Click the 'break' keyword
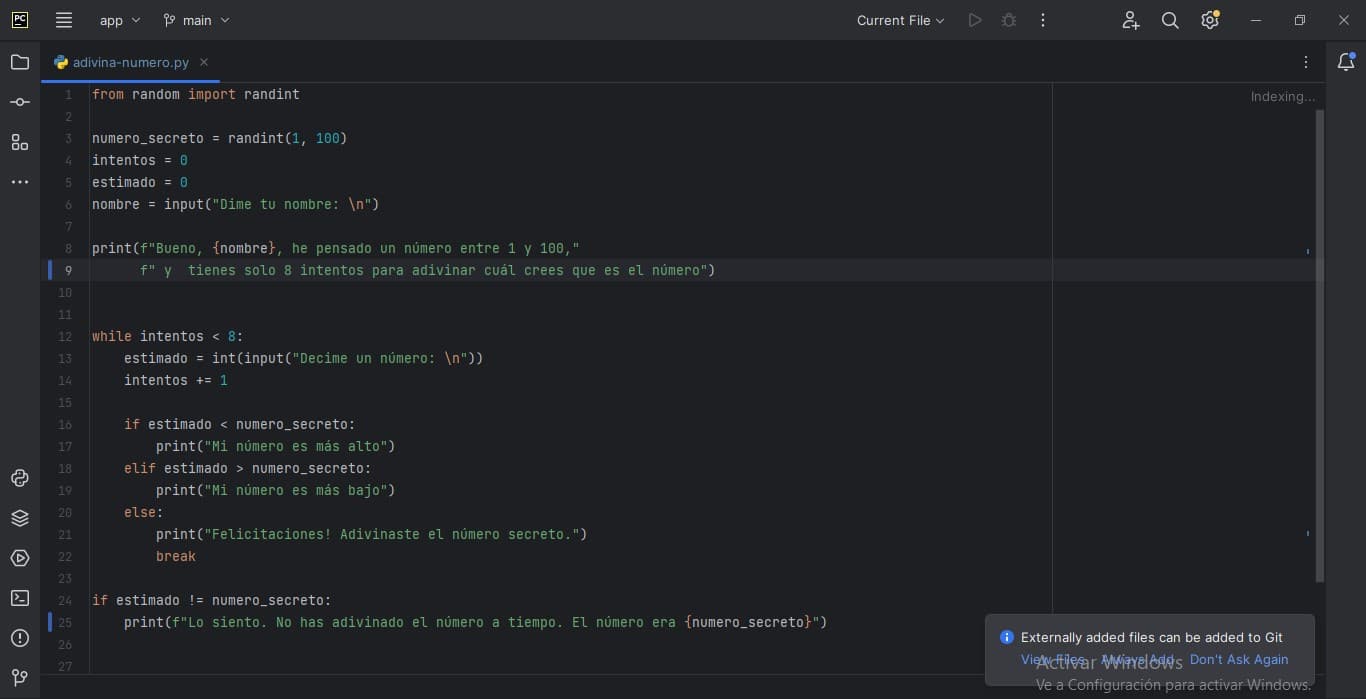This screenshot has width=1366, height=699. click(x=176, y=556)
